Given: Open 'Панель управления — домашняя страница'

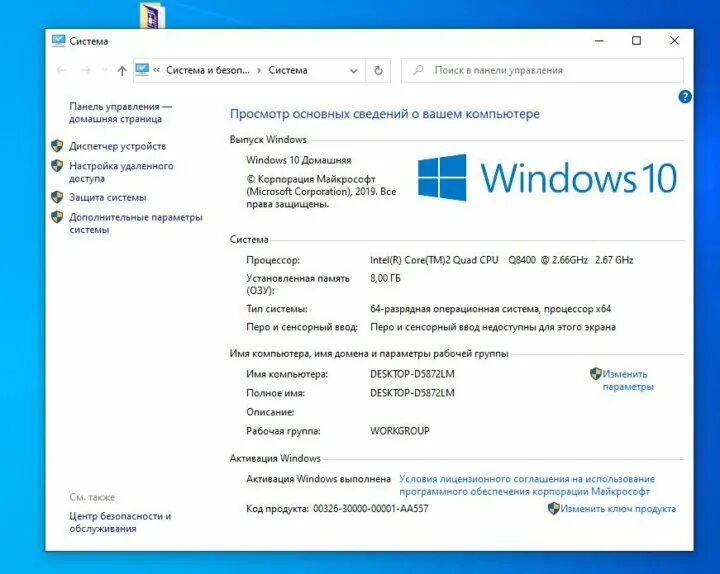Looking at the screenshot, I should [121, 113].
